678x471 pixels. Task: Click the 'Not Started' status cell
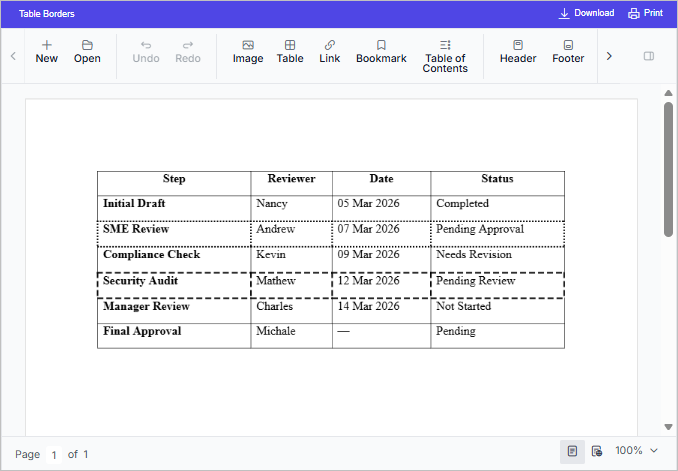(x=498, y=311)
